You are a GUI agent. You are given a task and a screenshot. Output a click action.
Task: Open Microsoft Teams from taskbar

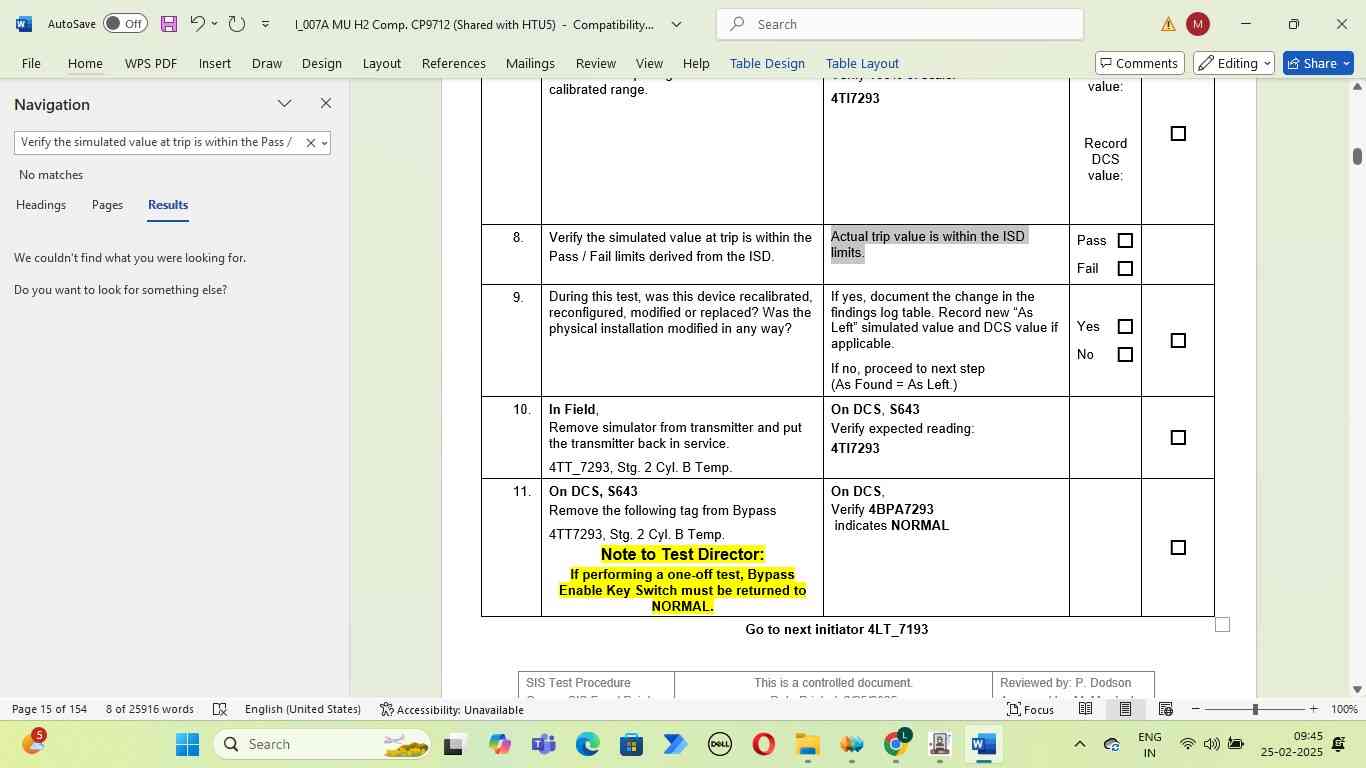tap(543, 744)
